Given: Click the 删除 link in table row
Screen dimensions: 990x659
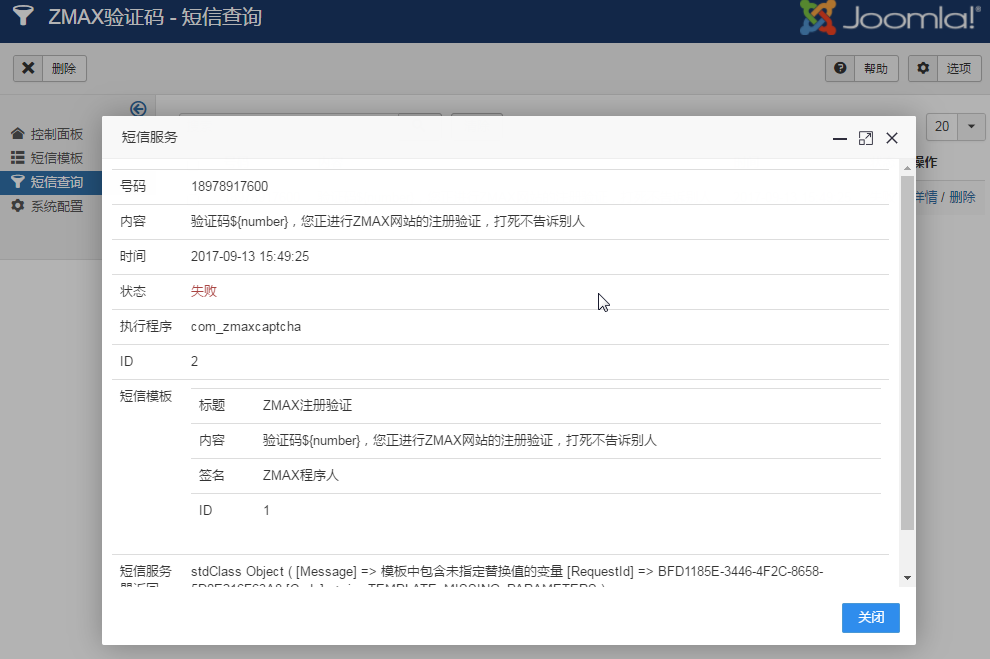Looking at the screenshot, I should (962, 197).
